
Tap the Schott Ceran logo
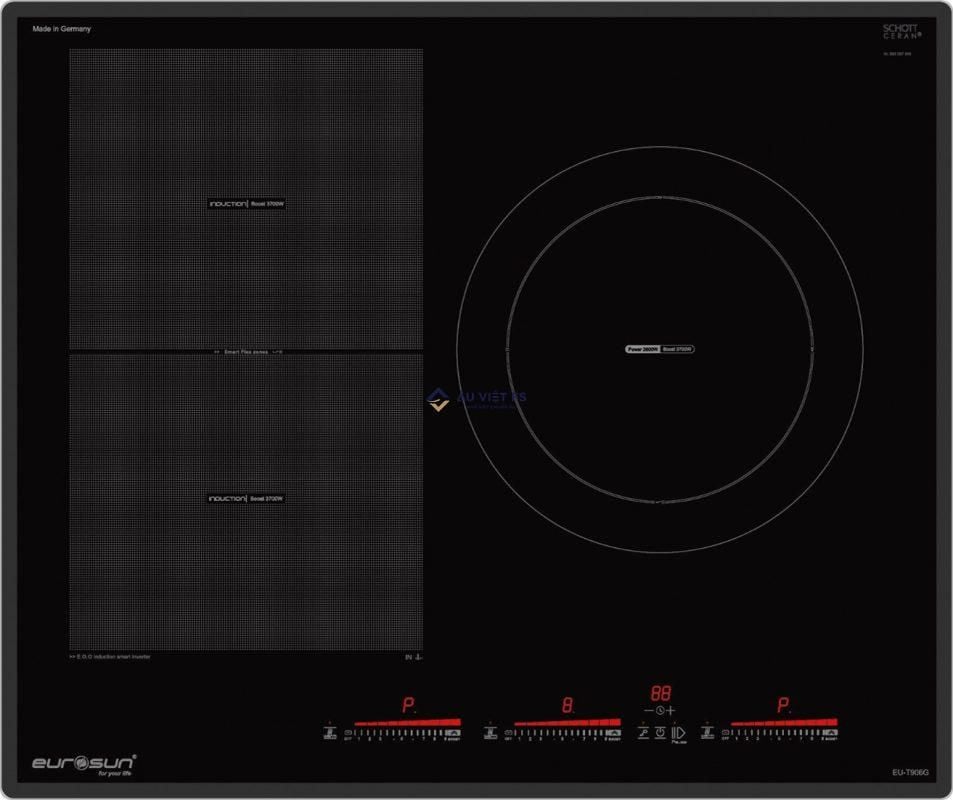pos(901,32)
